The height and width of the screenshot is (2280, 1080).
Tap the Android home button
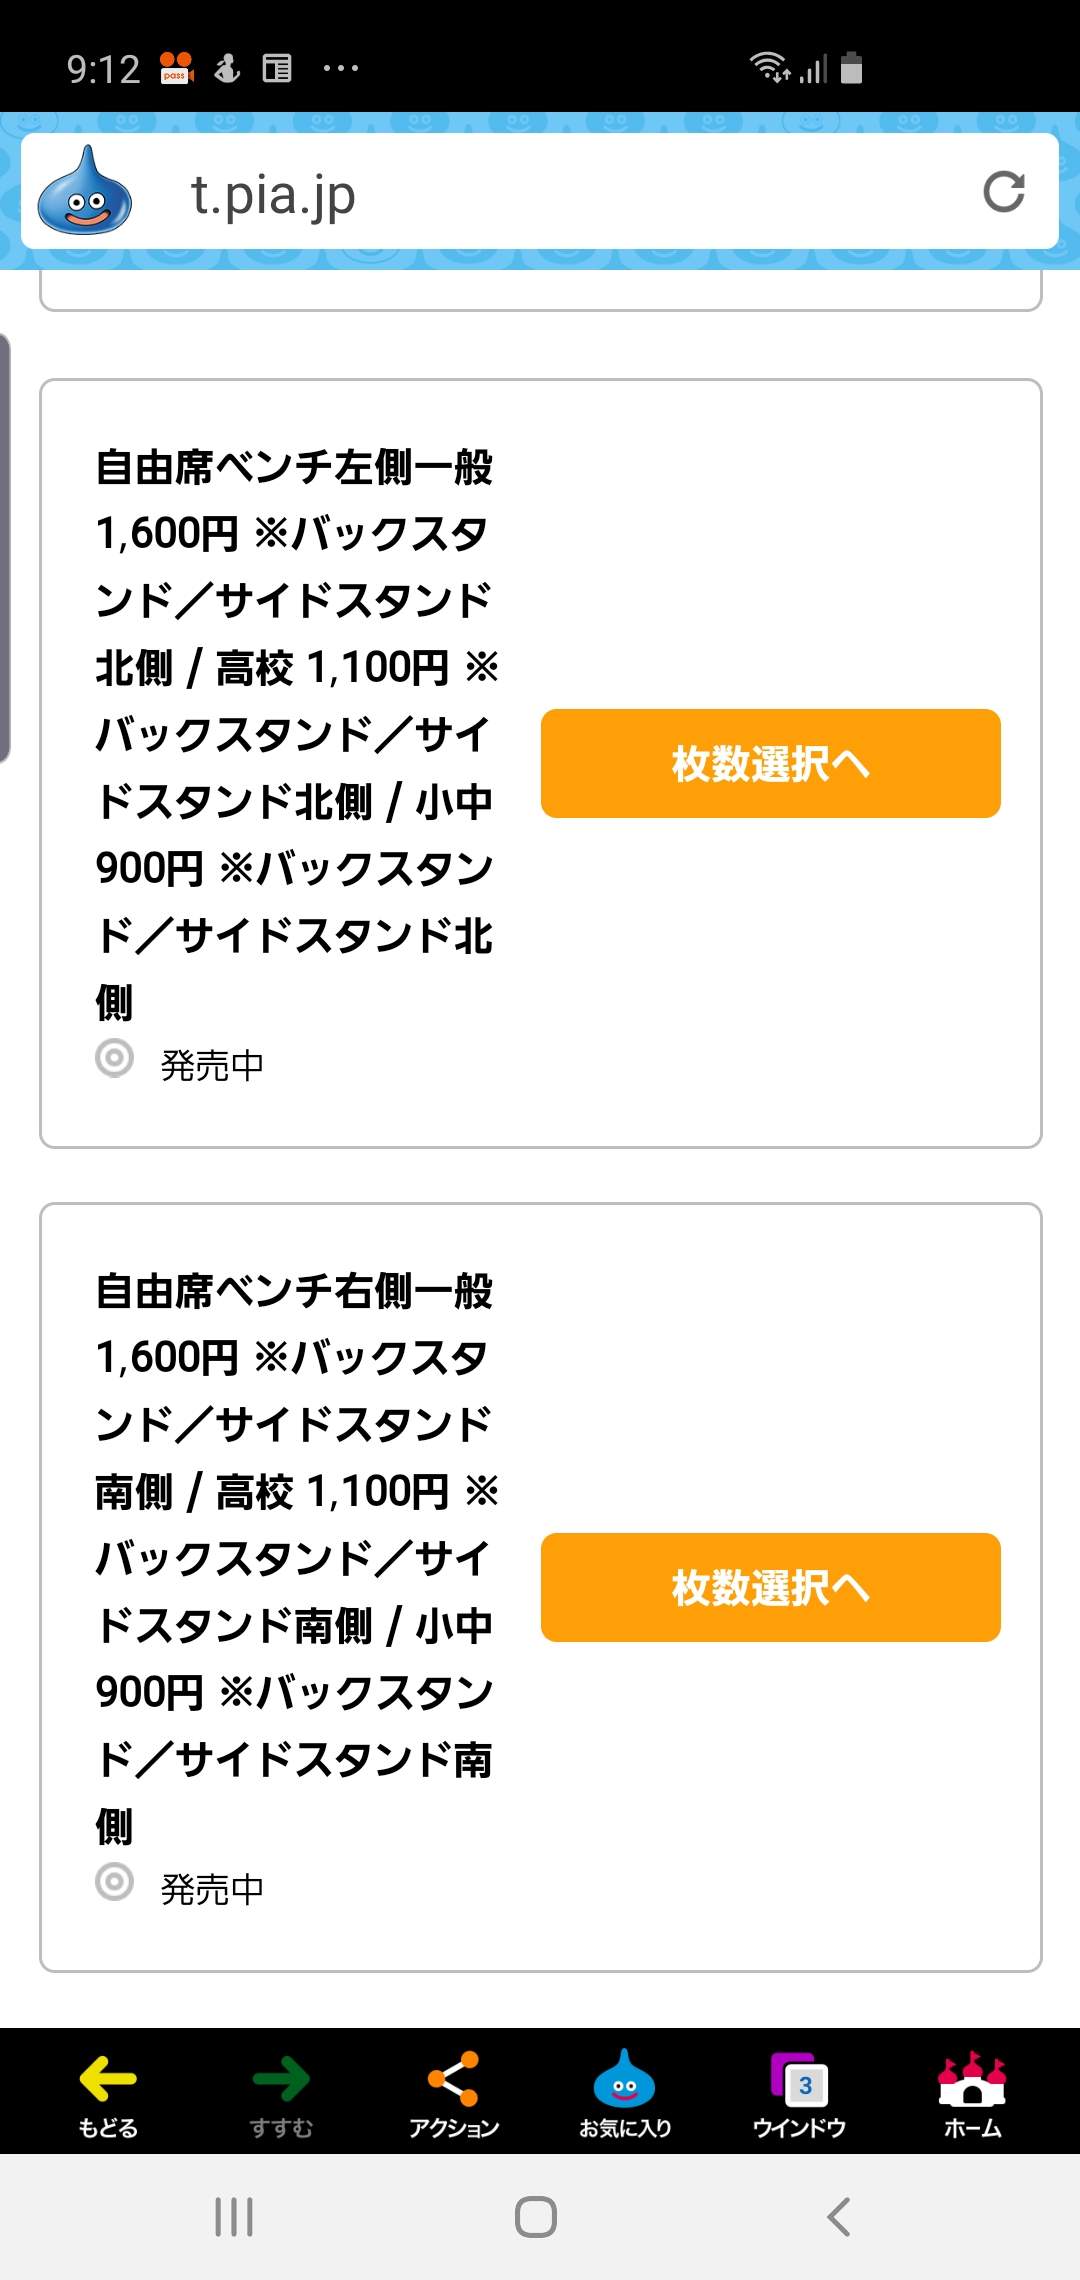click(536, 2217)
